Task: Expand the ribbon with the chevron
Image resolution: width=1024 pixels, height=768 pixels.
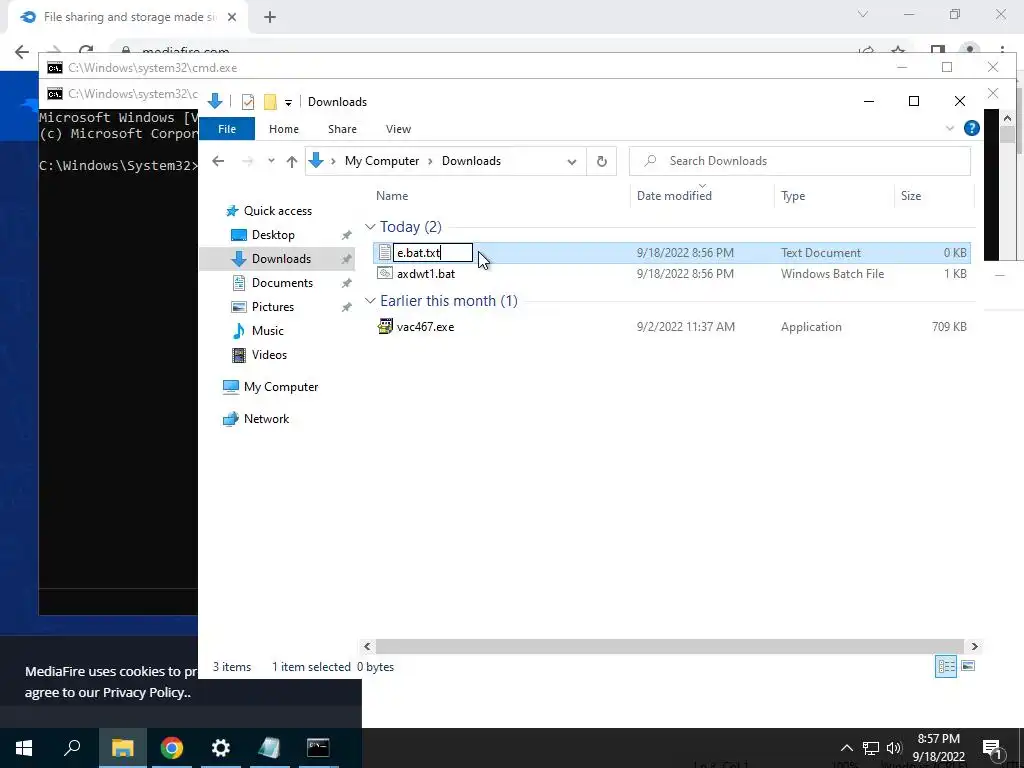Action: tap(950, 129)
